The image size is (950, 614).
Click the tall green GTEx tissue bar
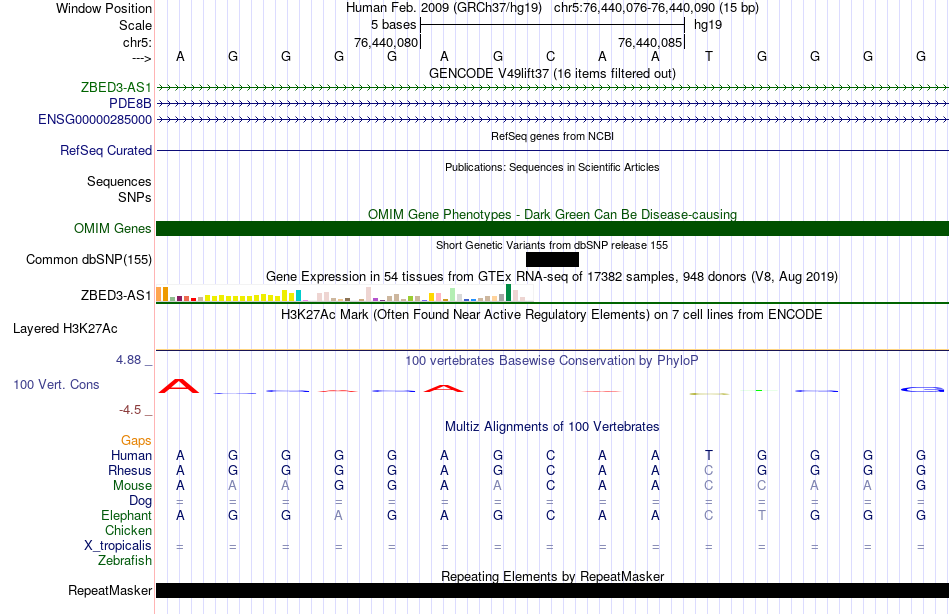point(508,293)
